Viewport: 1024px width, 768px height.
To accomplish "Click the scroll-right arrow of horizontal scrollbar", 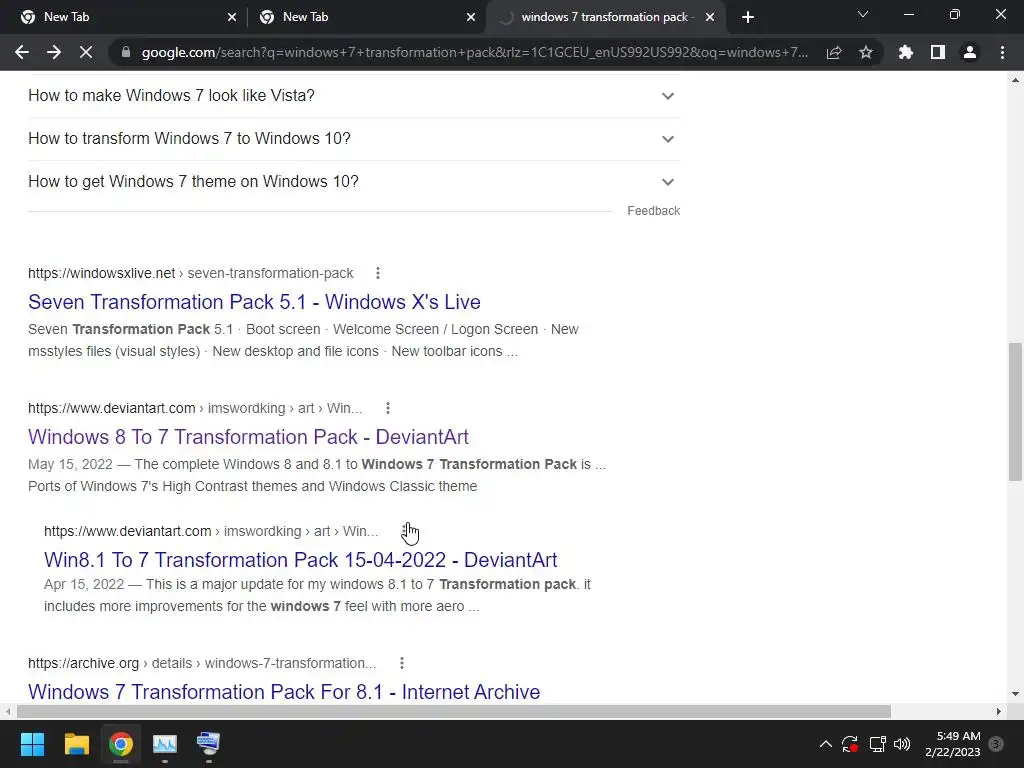I will tap(999, 711).
